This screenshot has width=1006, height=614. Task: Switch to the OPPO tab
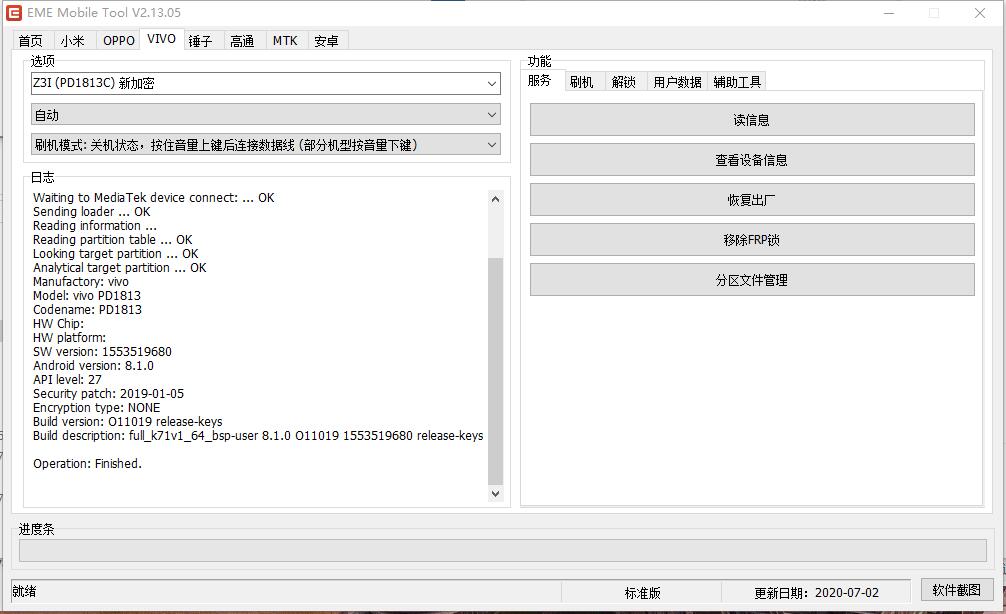click(x=119, y=40)
